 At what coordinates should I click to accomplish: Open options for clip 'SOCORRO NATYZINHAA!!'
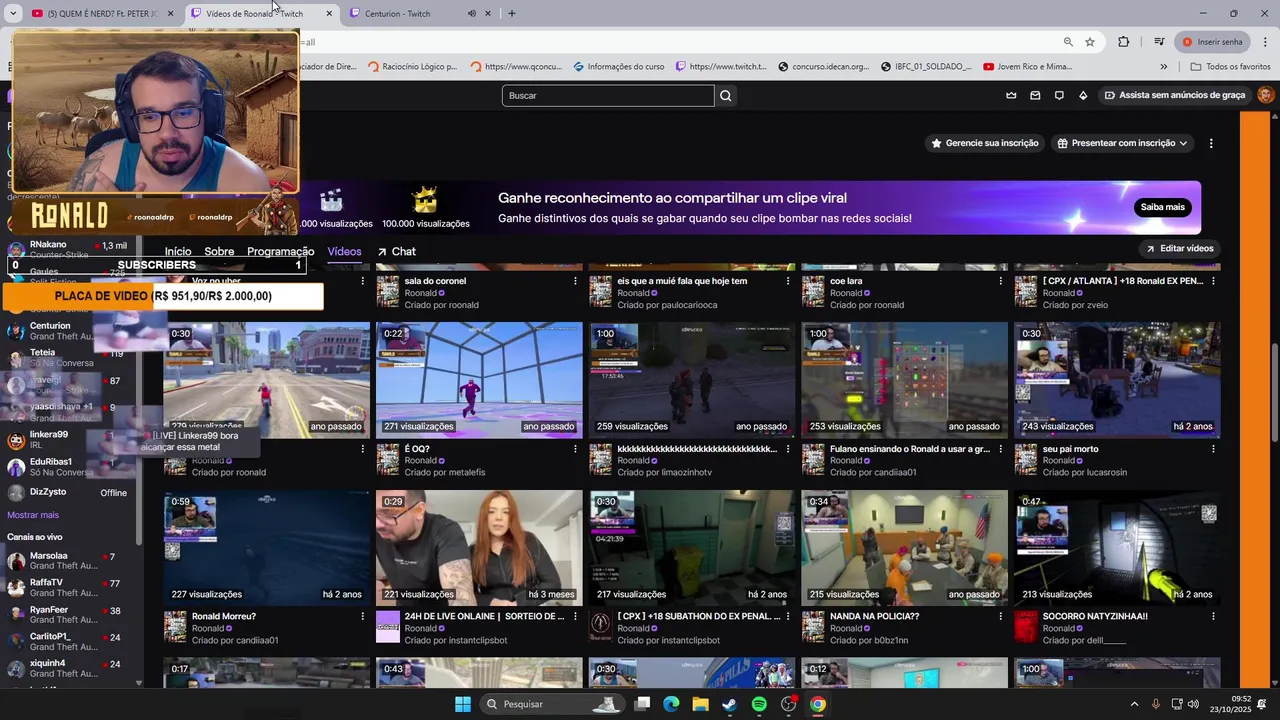point(1214,617)
